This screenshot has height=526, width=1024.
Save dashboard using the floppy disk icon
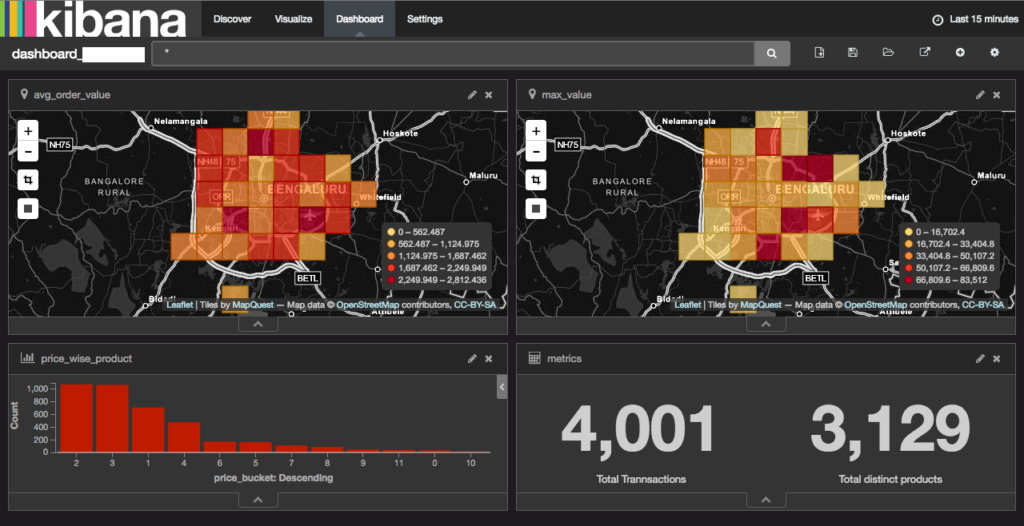(853, 52)
